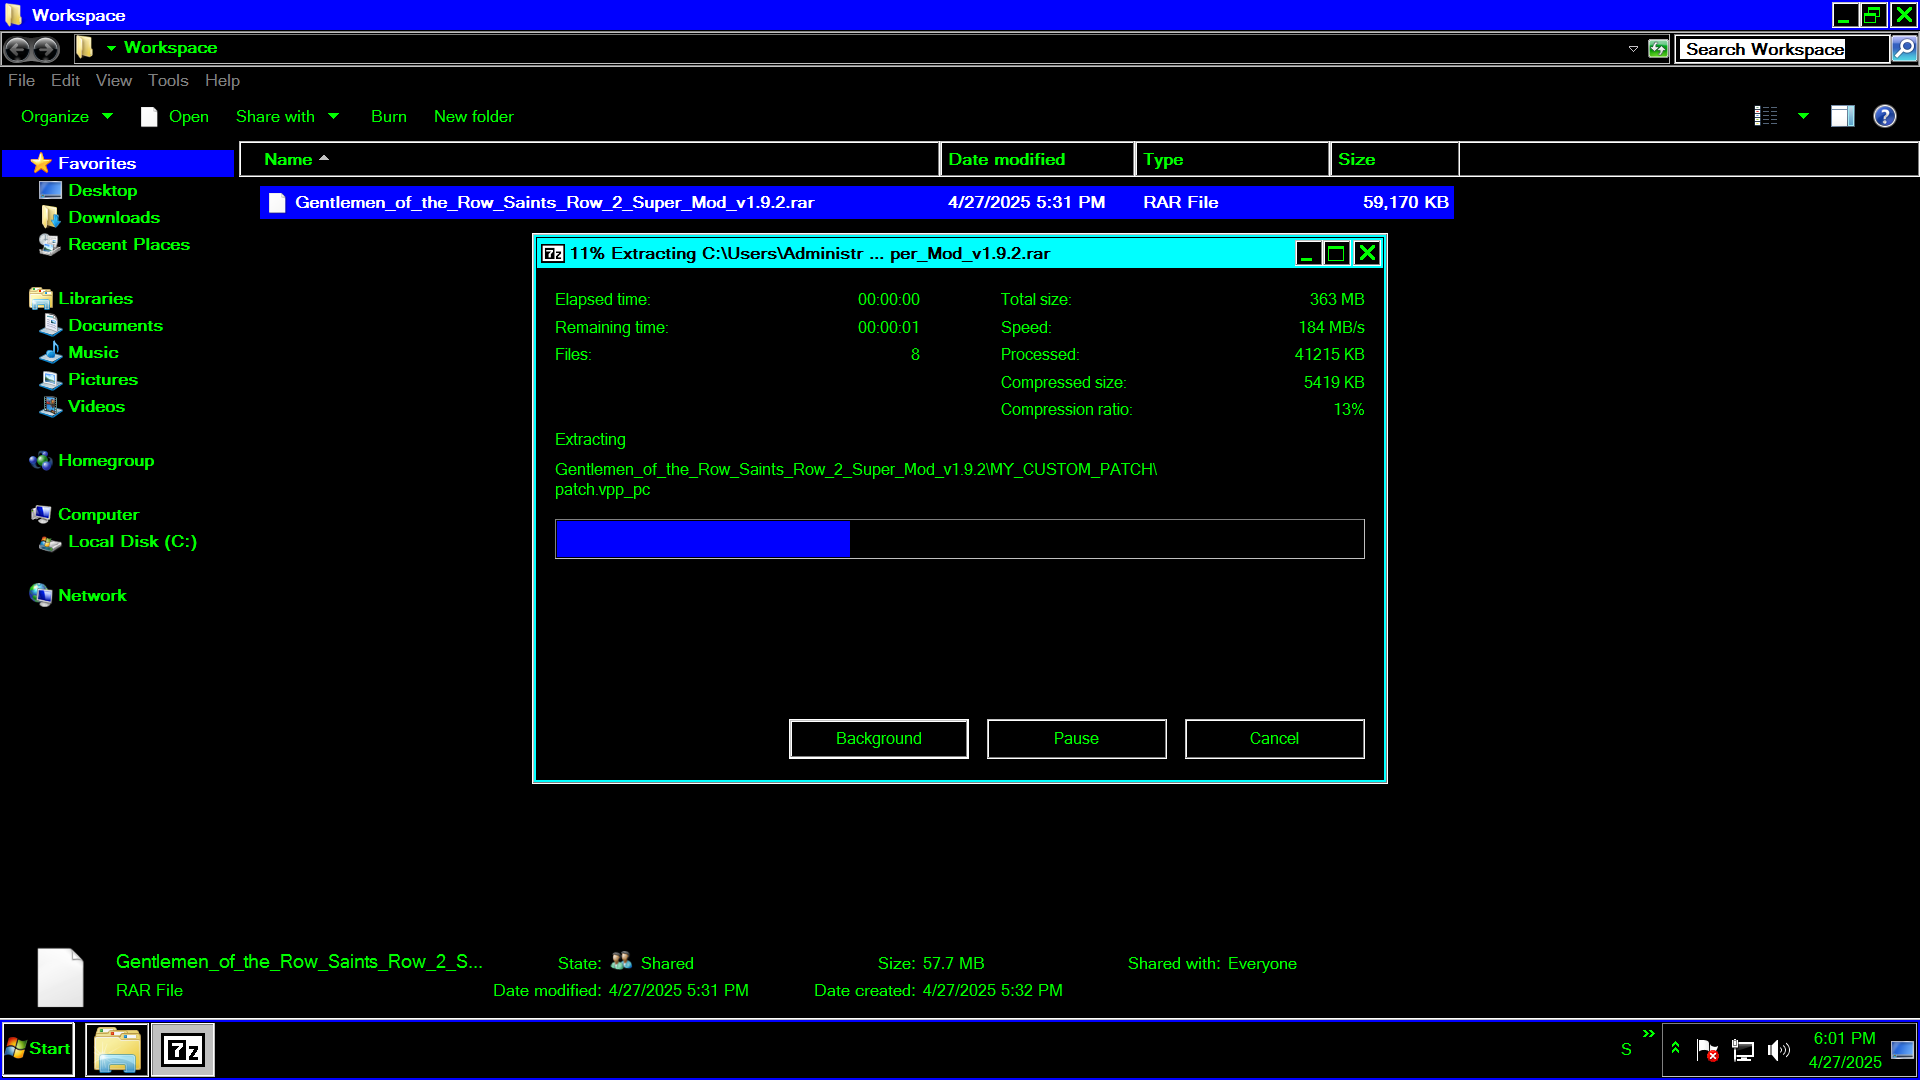Click the search magnifier icon
The width and height of the screenshot is (1920, 1080).
(x=1904, y=48)
